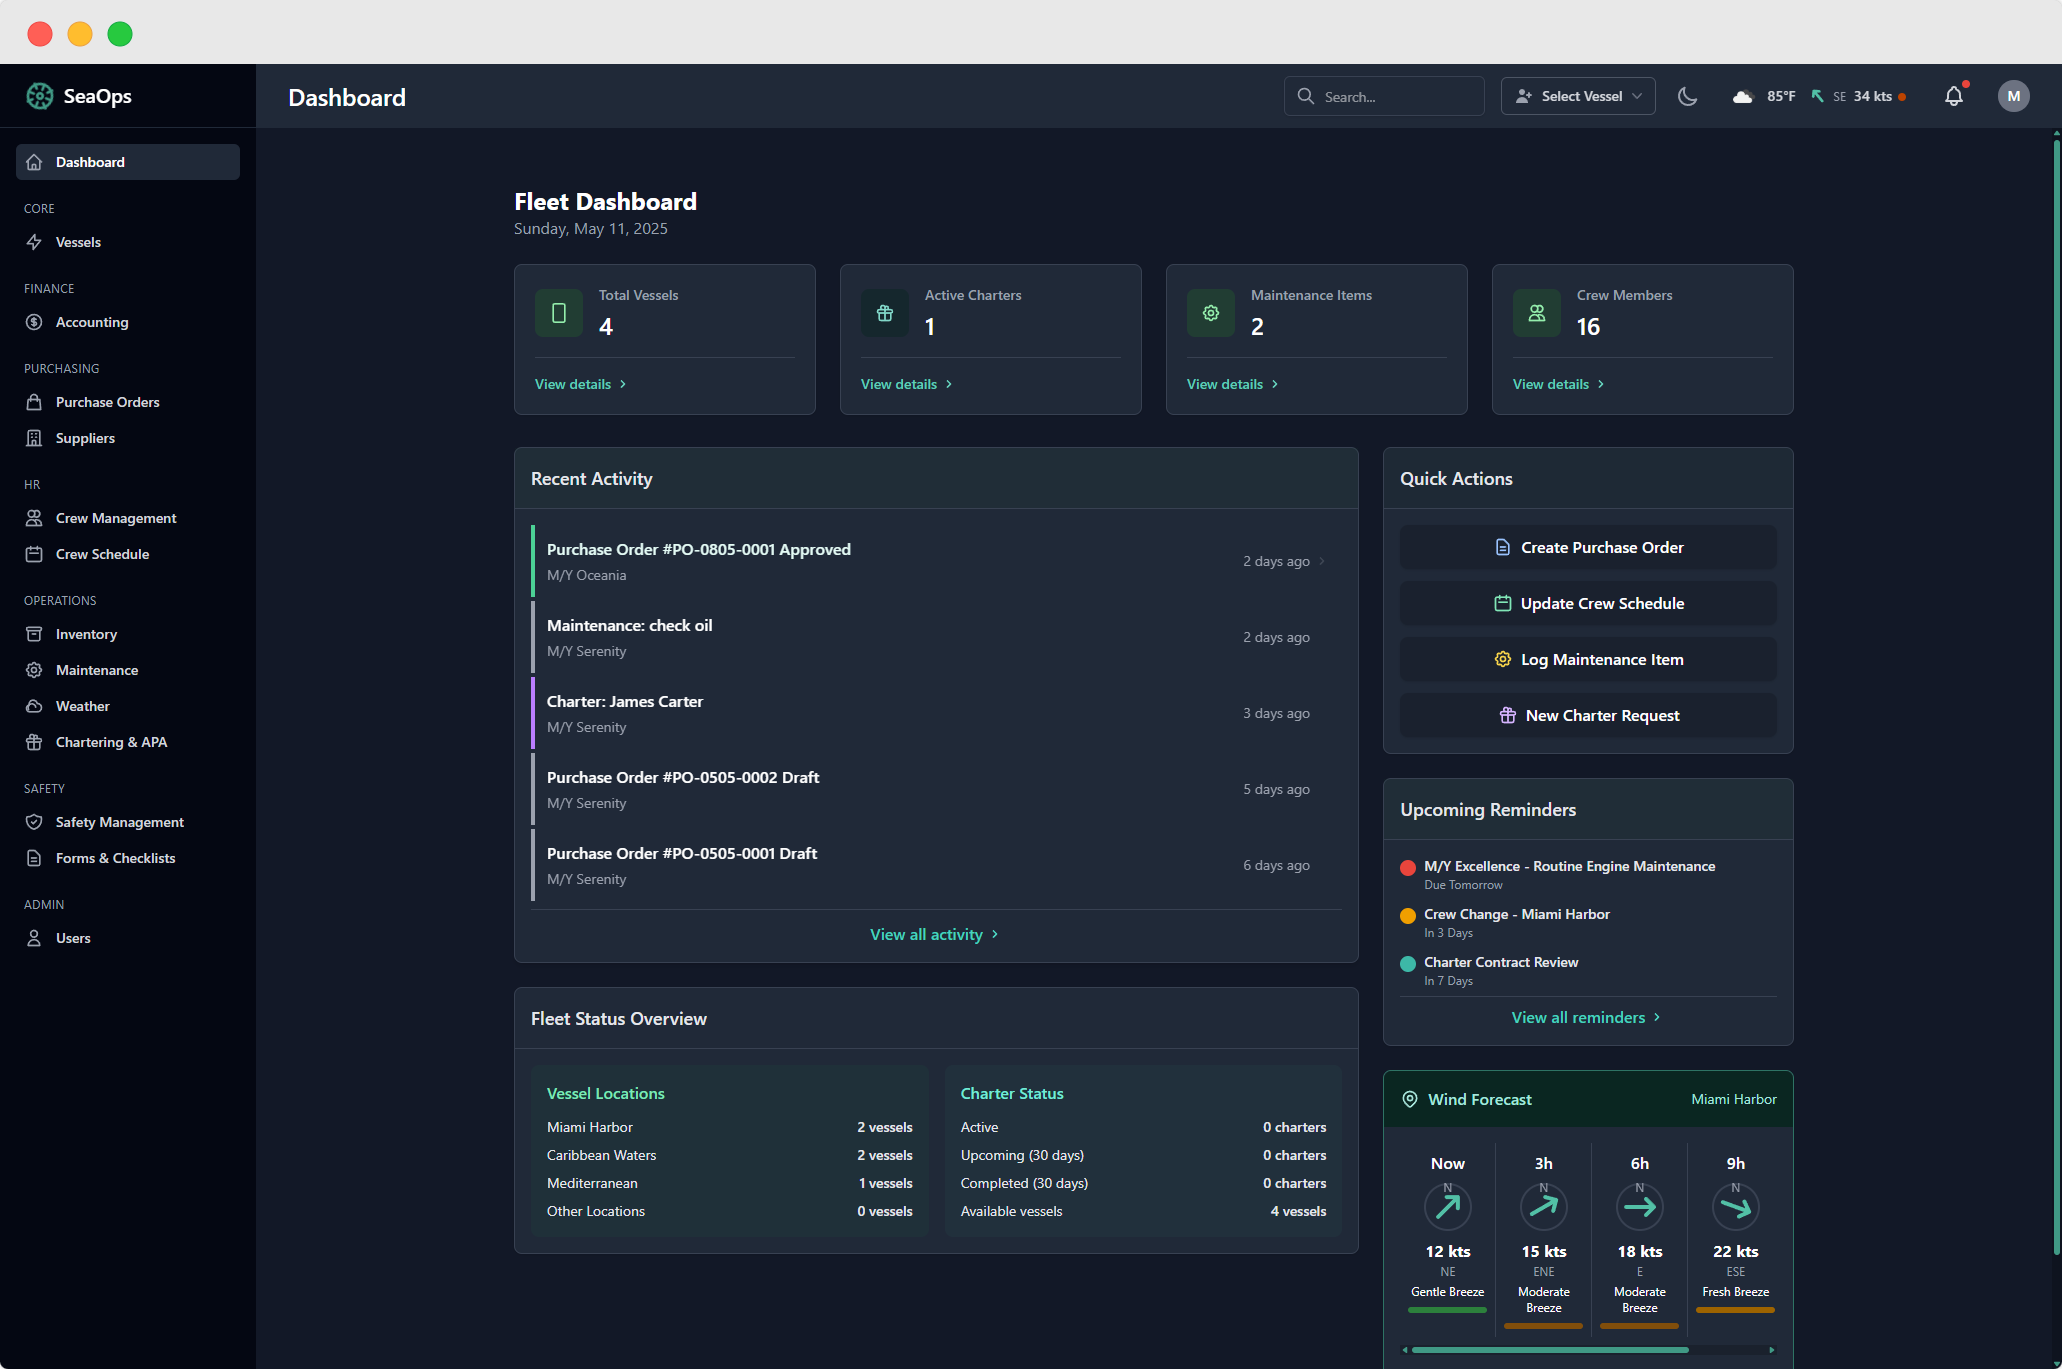This screenshot has height=1369, width=2062.
Task: Toggle dark mode with the moon icon
Action: 1688,96
